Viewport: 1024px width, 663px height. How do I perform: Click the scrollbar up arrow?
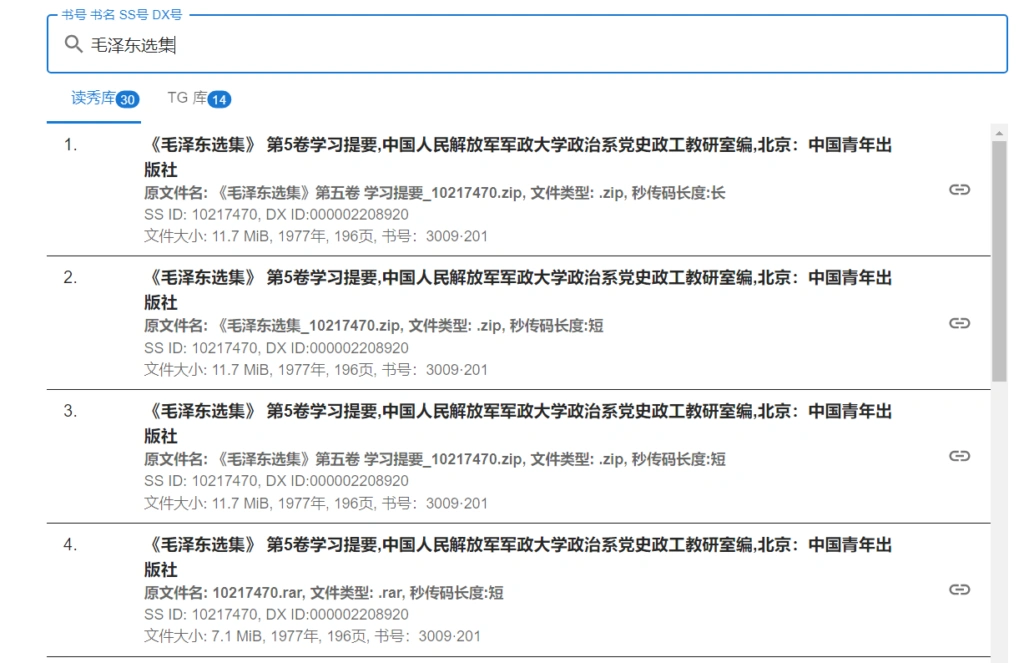[x=999, y=133]
